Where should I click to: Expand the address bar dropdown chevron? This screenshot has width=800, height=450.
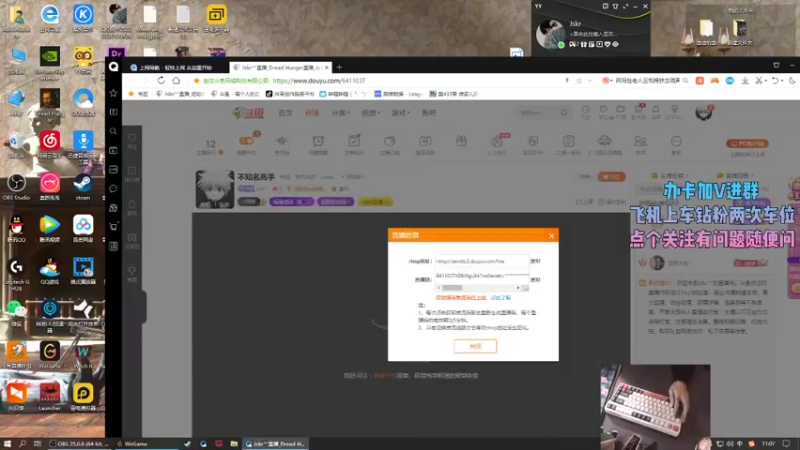point(590,81)
